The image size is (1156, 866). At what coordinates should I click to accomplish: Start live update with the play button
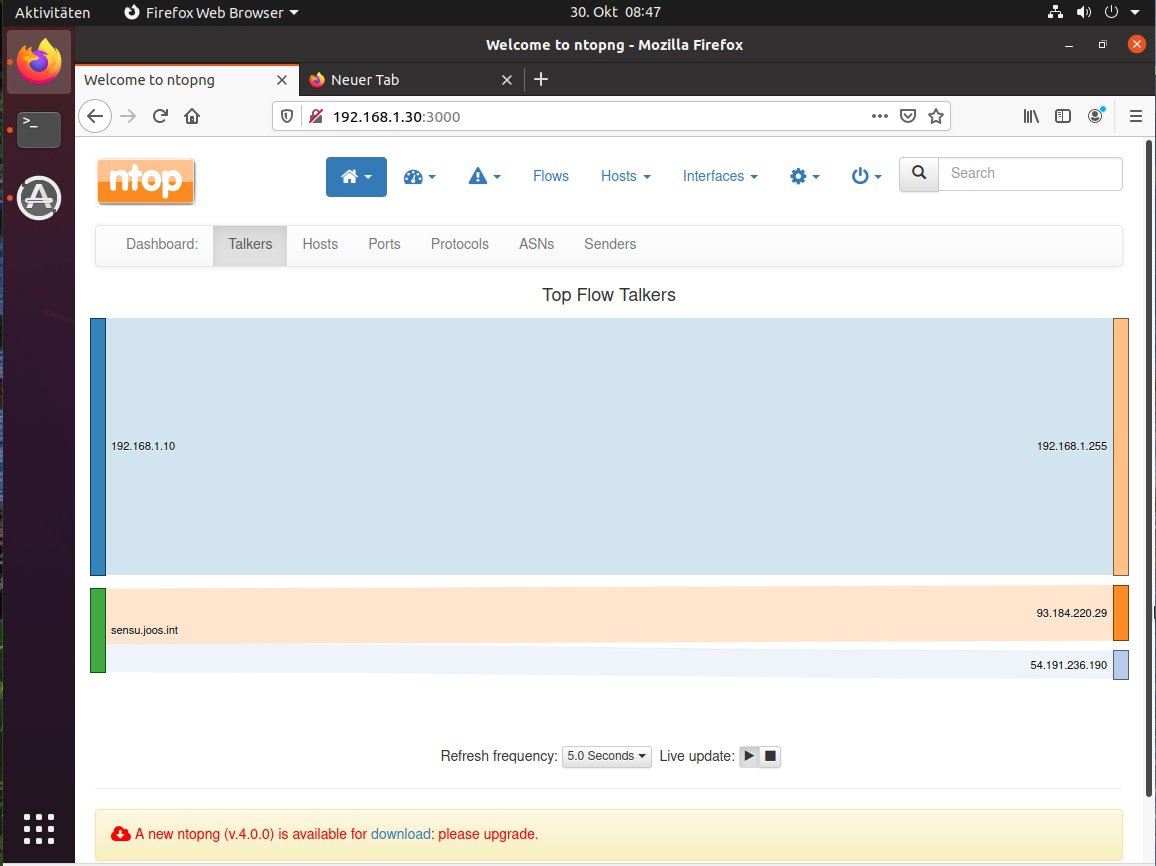pyautogui.click(x=749, y=756)
